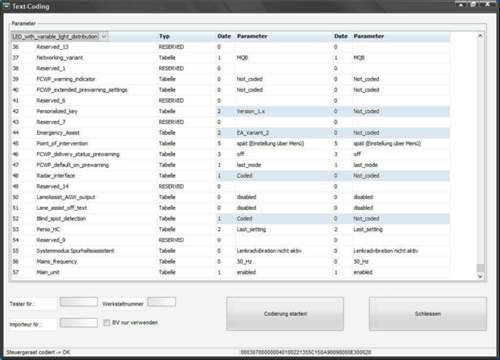Tick the BV nur verwenden checkbox

107,323
